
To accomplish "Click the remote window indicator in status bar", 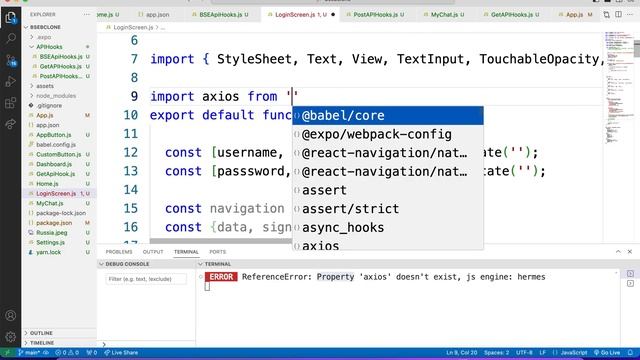I will [x=8, y=353].
